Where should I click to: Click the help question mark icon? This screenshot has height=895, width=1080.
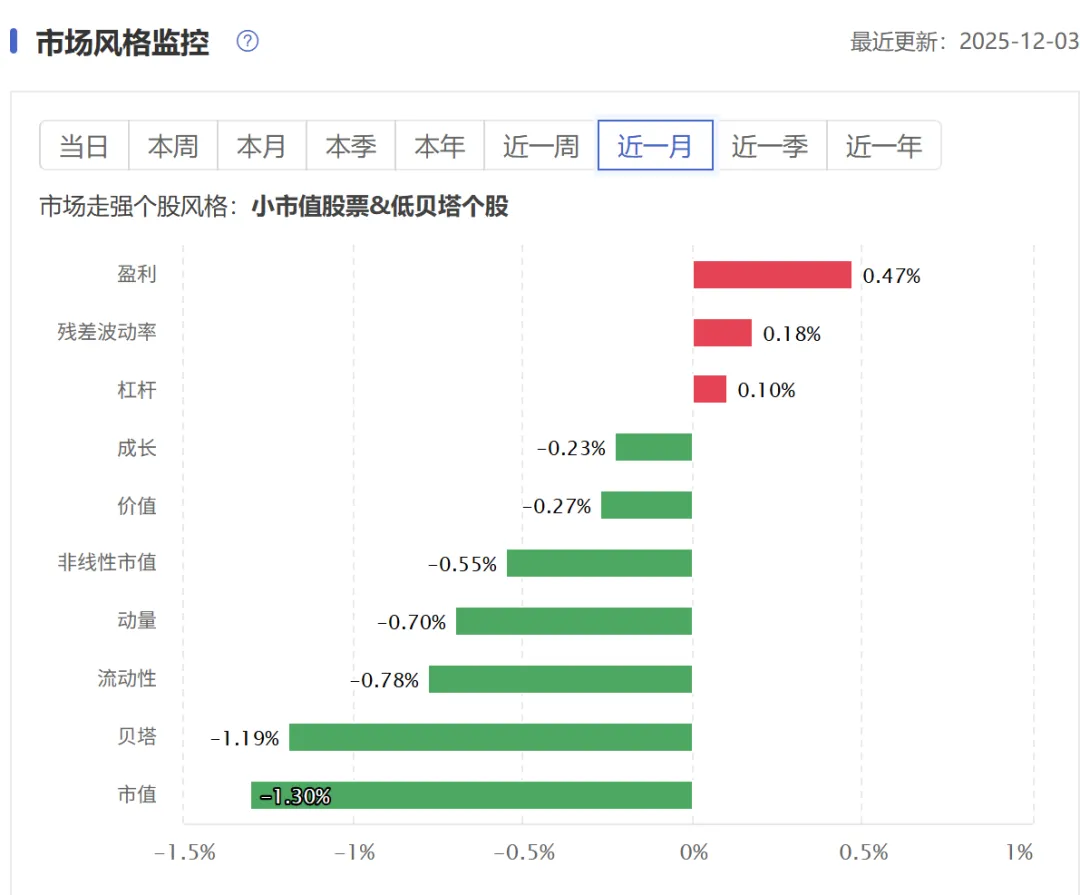click(247, 41)
